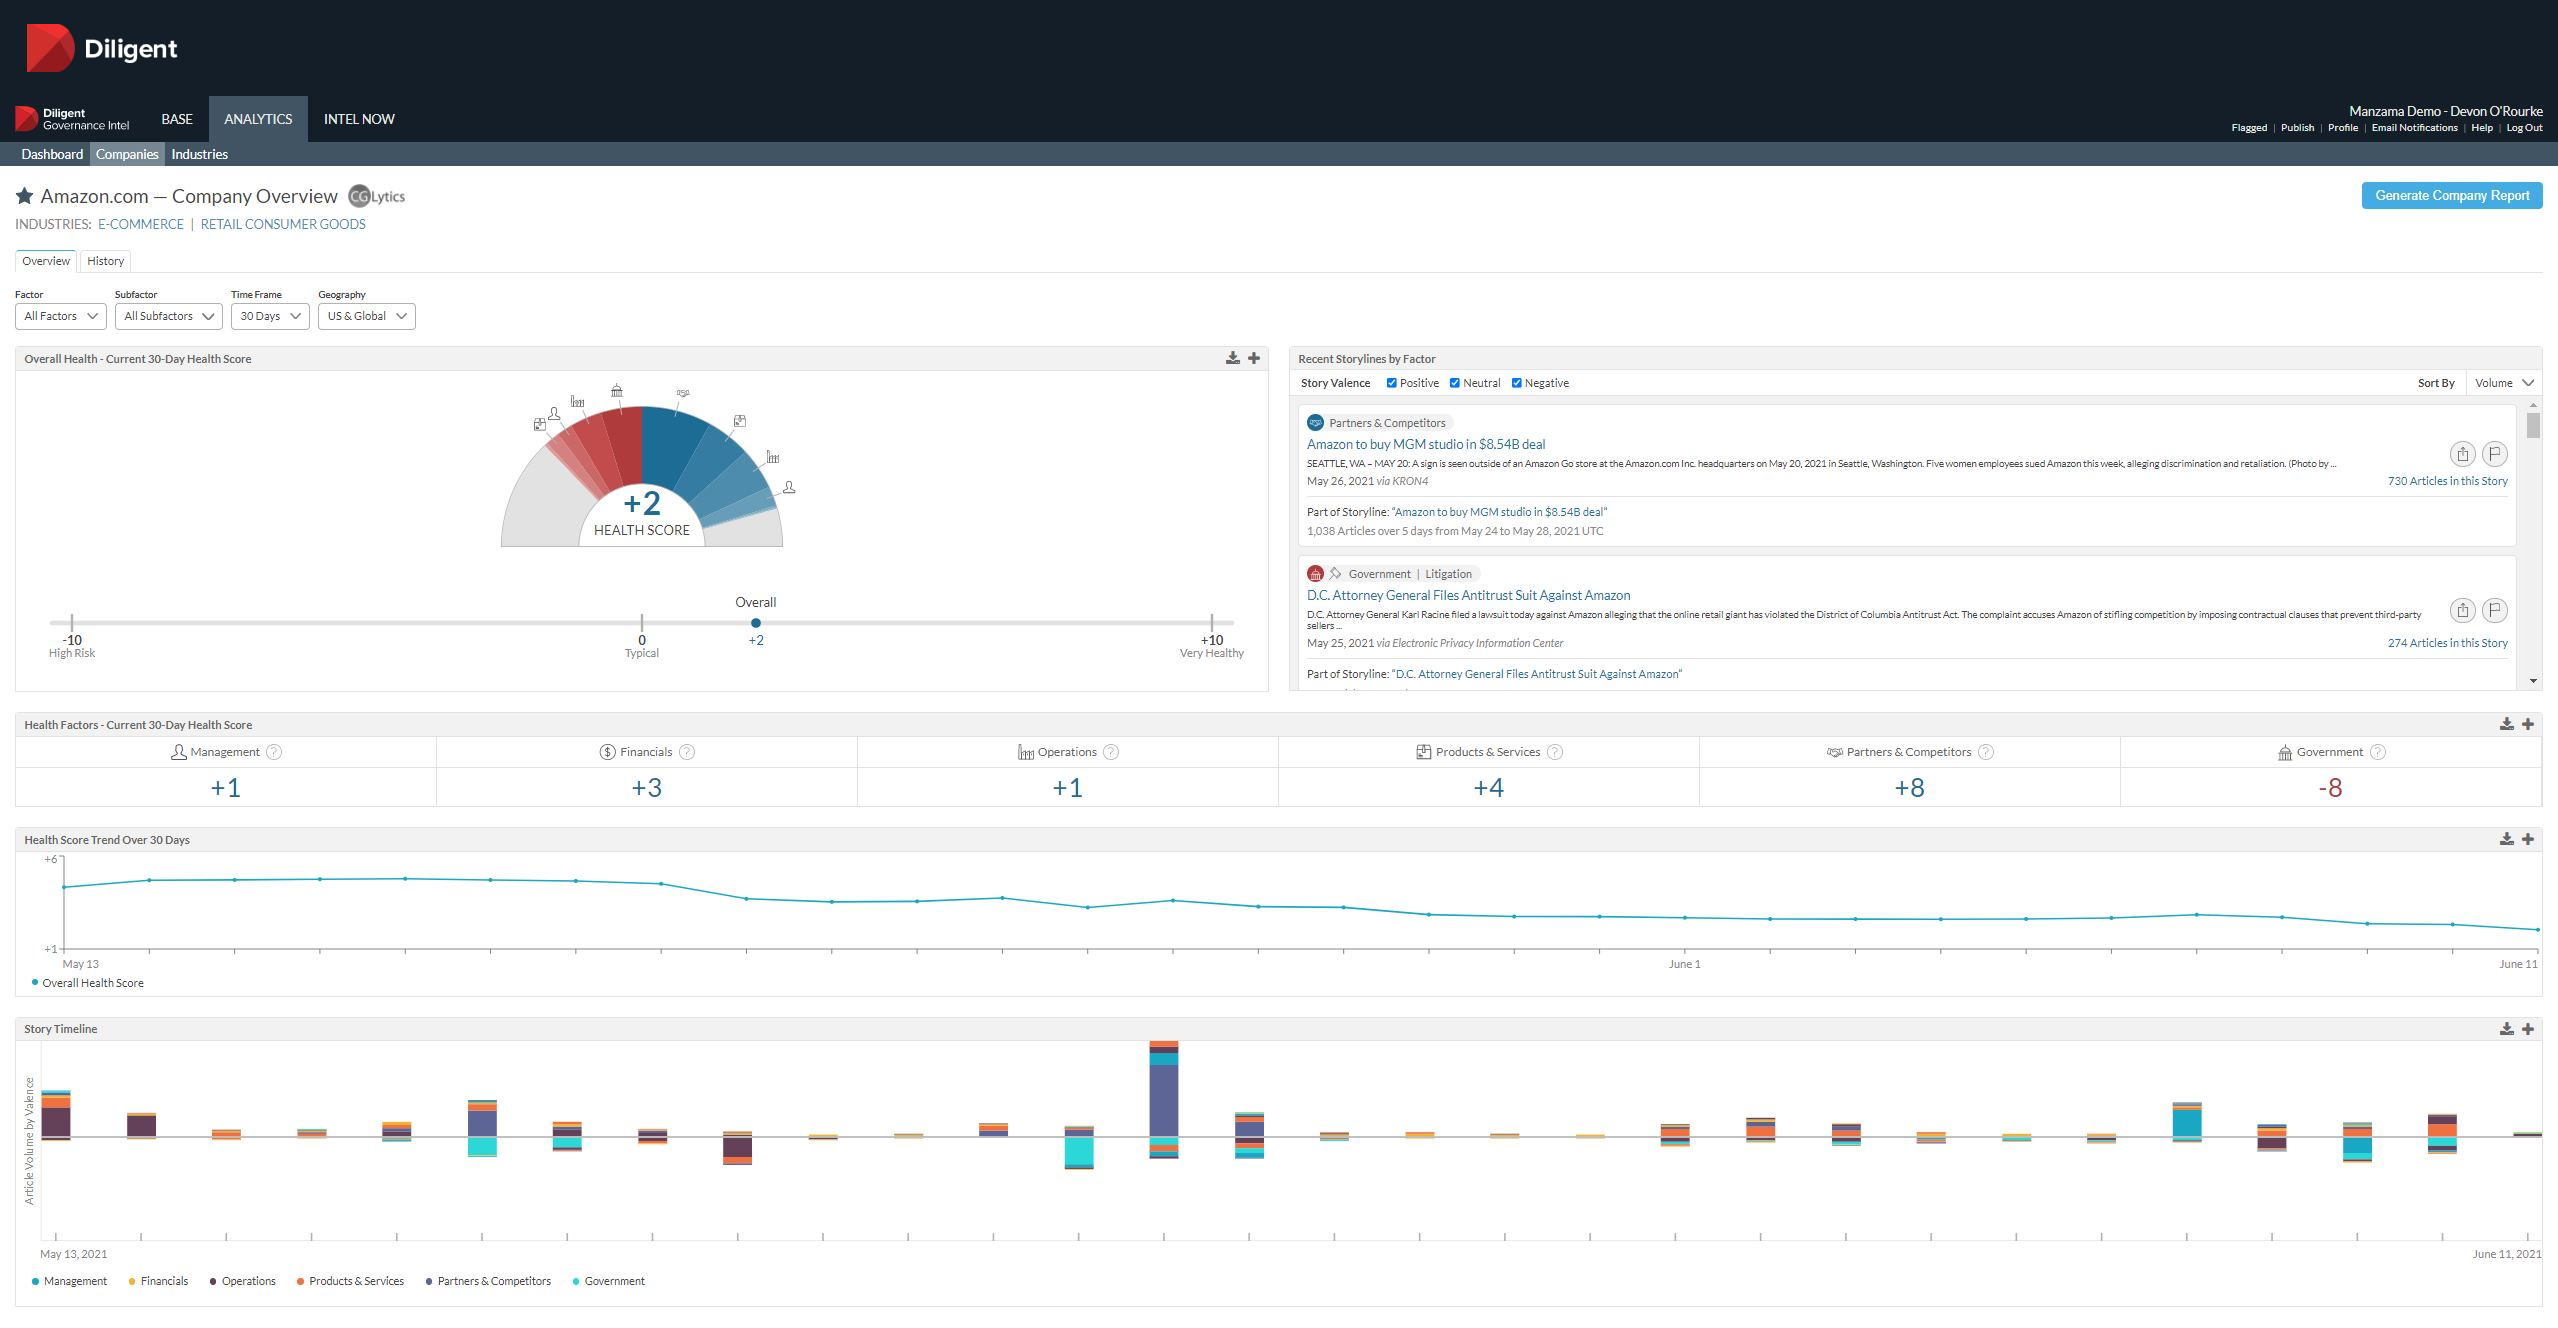
Task: Download the Health Score Trend chart
Action: [x=2506, y=839]
